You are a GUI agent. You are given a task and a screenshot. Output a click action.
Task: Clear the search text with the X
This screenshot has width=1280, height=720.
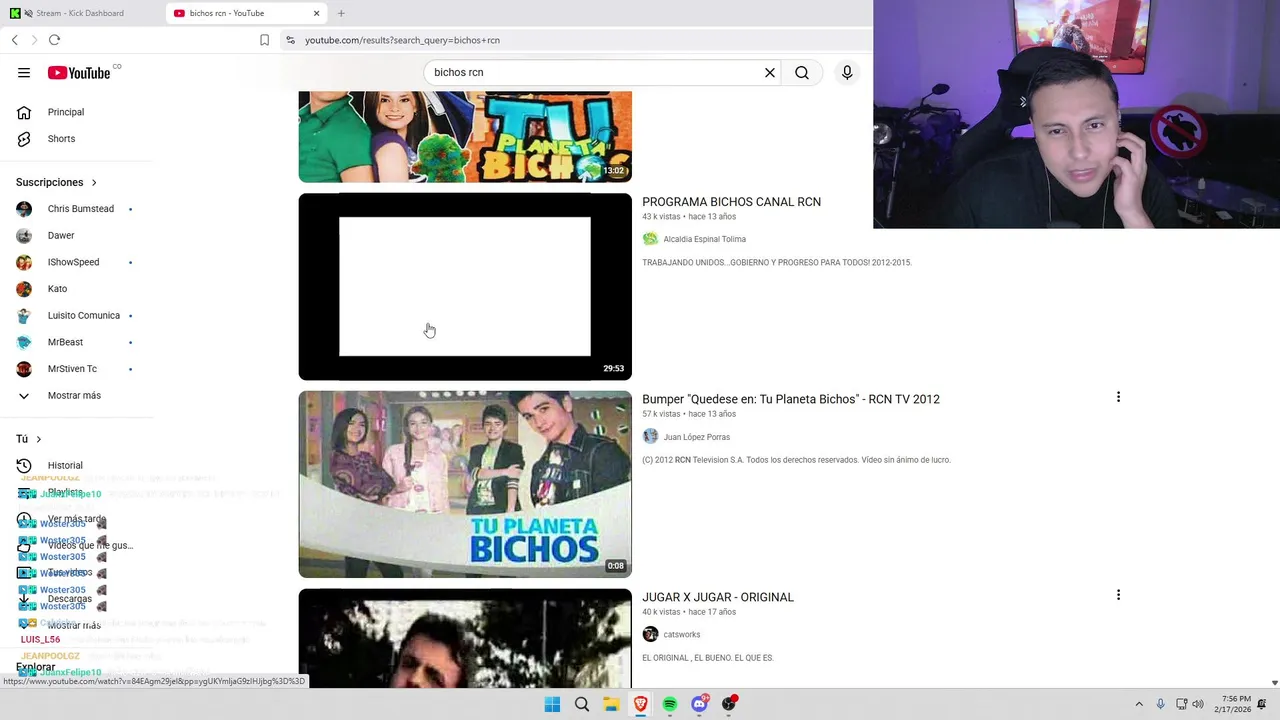point(770,72)
